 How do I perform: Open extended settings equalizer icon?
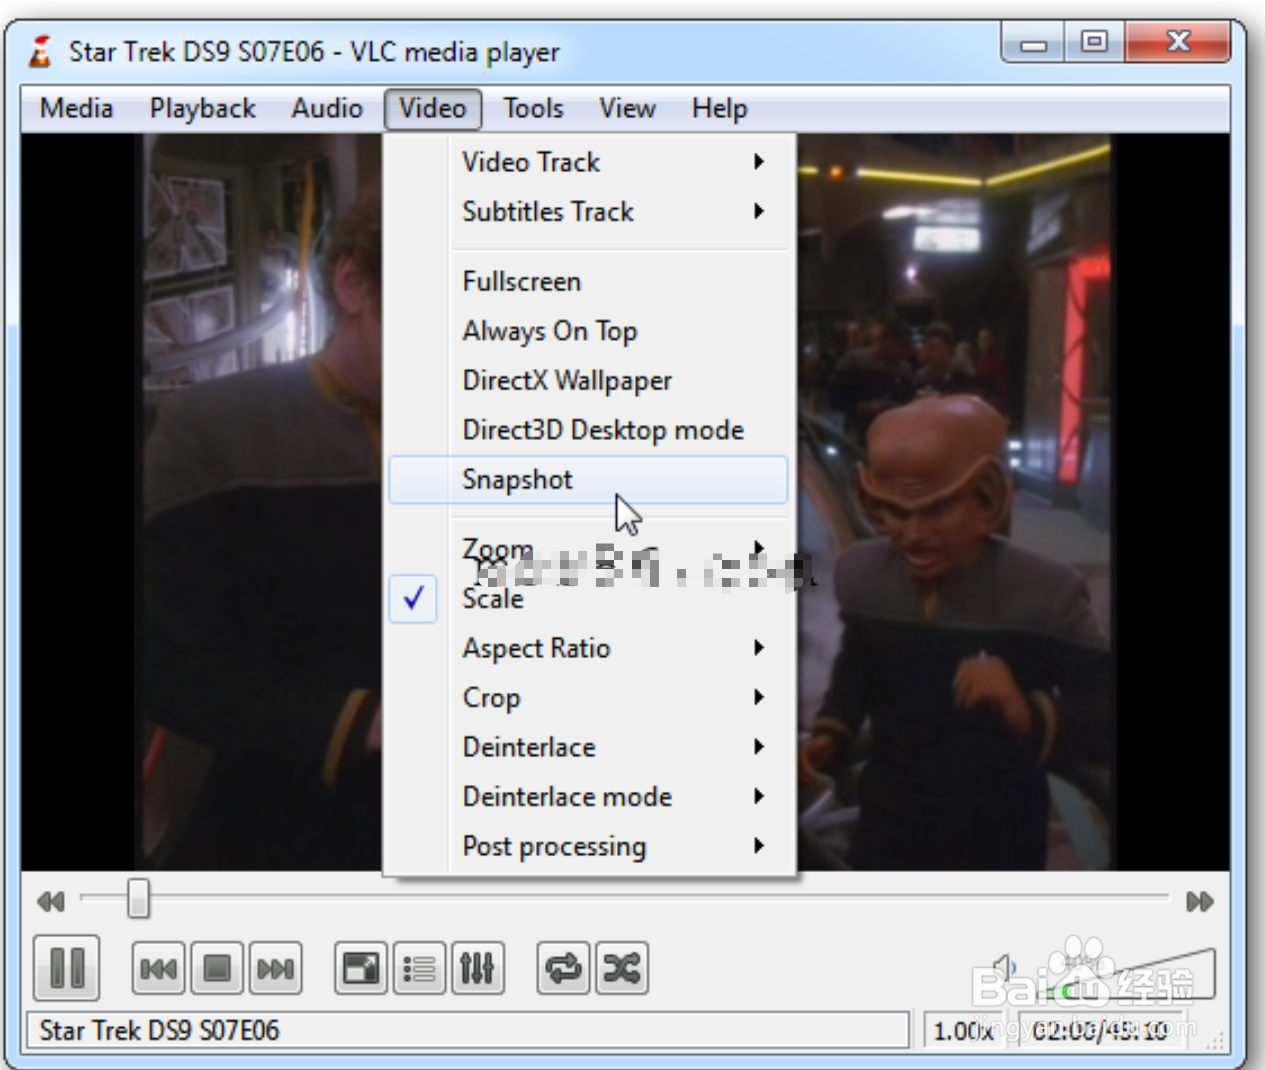(477, 968)
